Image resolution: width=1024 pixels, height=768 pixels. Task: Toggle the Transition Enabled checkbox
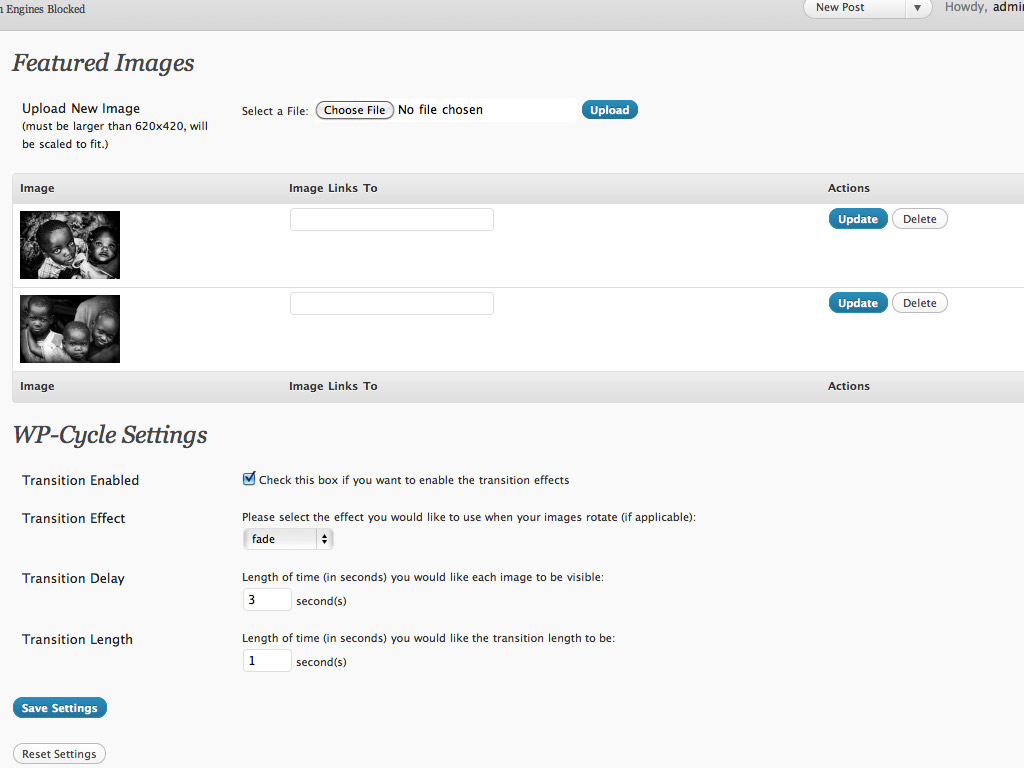coord(249,479)
